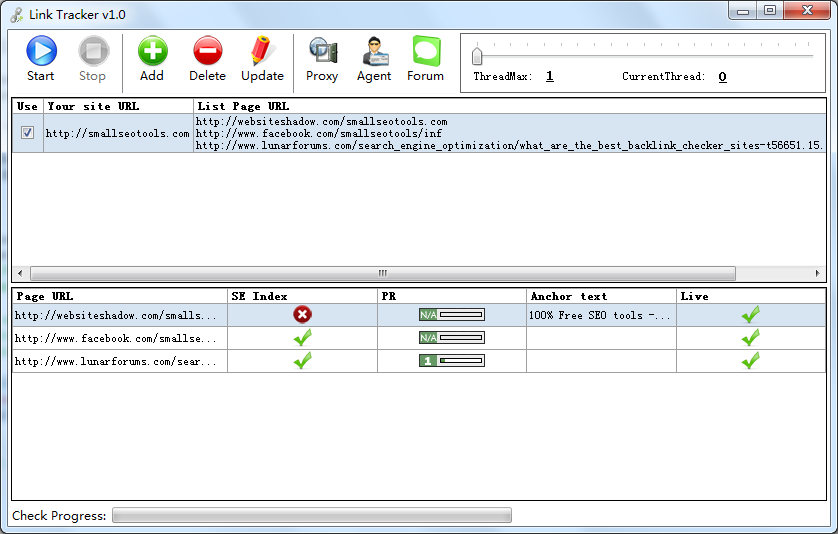
Task: Open the Proxy settings icon
Action: pyautogui.click(x=322, y=52)
